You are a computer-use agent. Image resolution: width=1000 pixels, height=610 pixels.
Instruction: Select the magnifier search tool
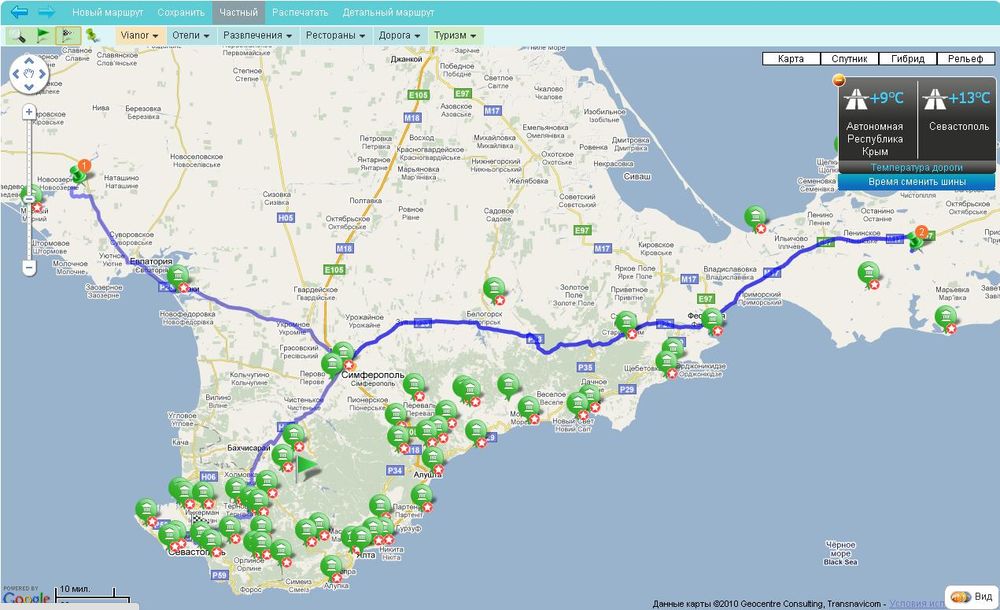coord(18,35)
